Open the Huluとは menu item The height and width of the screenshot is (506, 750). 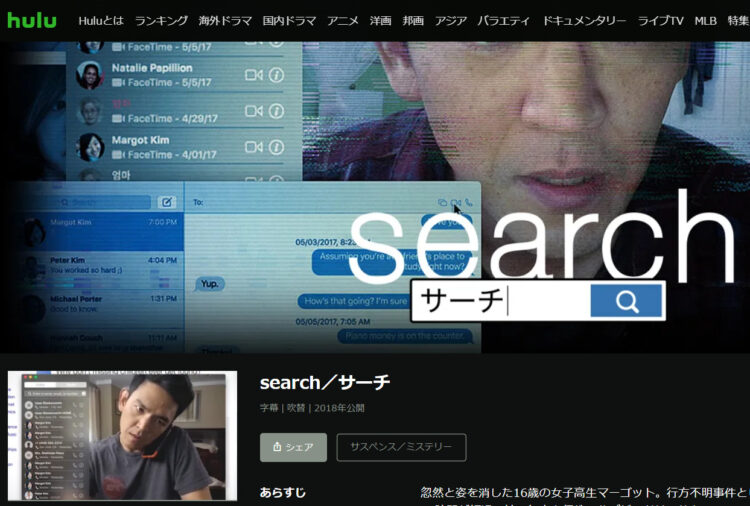(101, 21)
